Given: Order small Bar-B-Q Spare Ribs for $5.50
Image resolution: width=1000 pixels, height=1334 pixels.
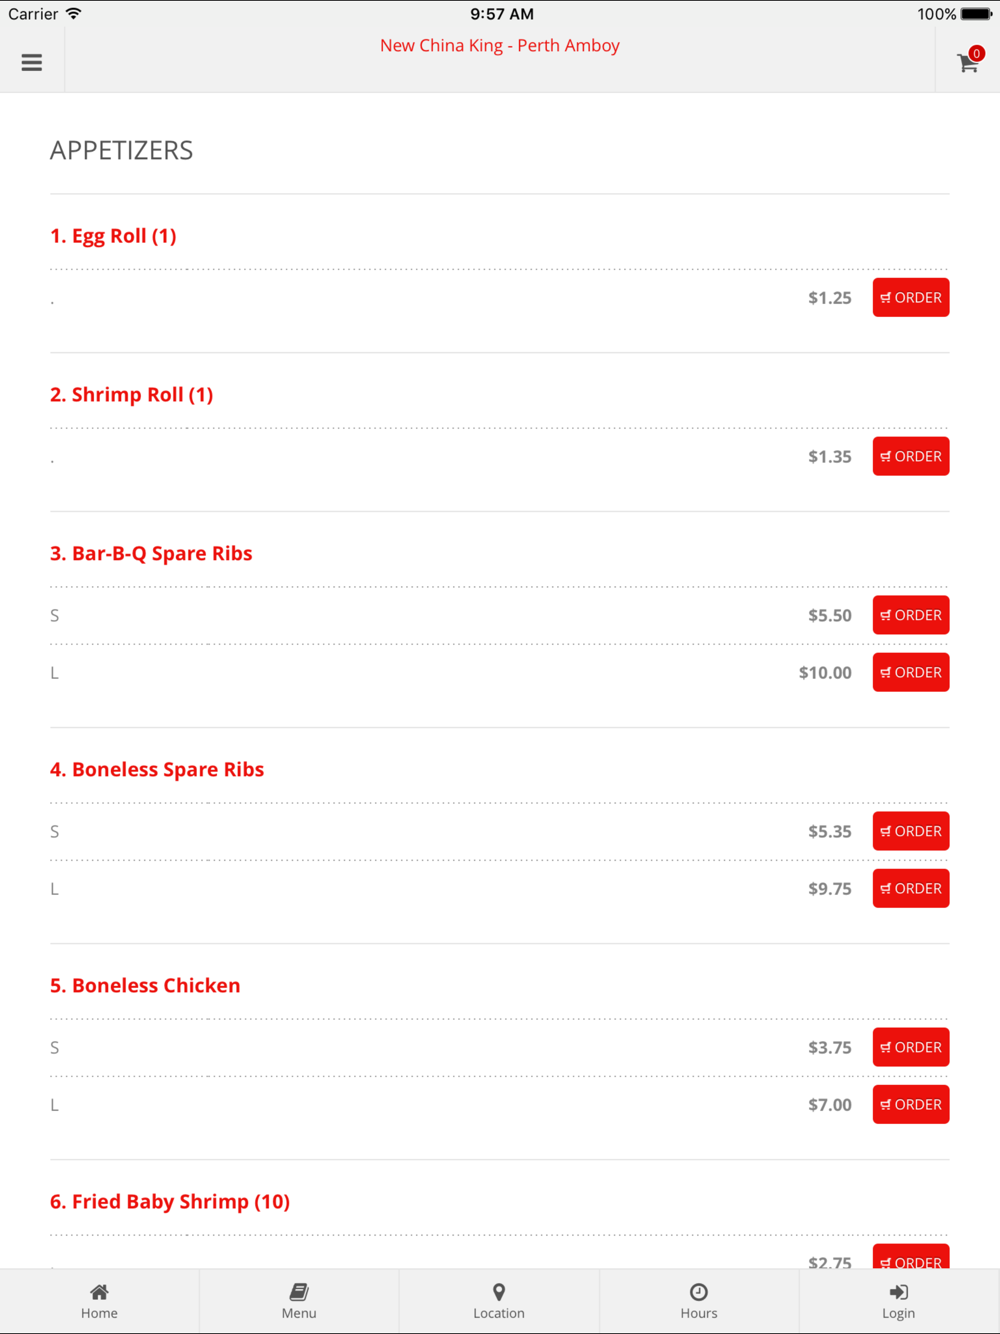Looking at the screenshot, I should coord(911,615).
